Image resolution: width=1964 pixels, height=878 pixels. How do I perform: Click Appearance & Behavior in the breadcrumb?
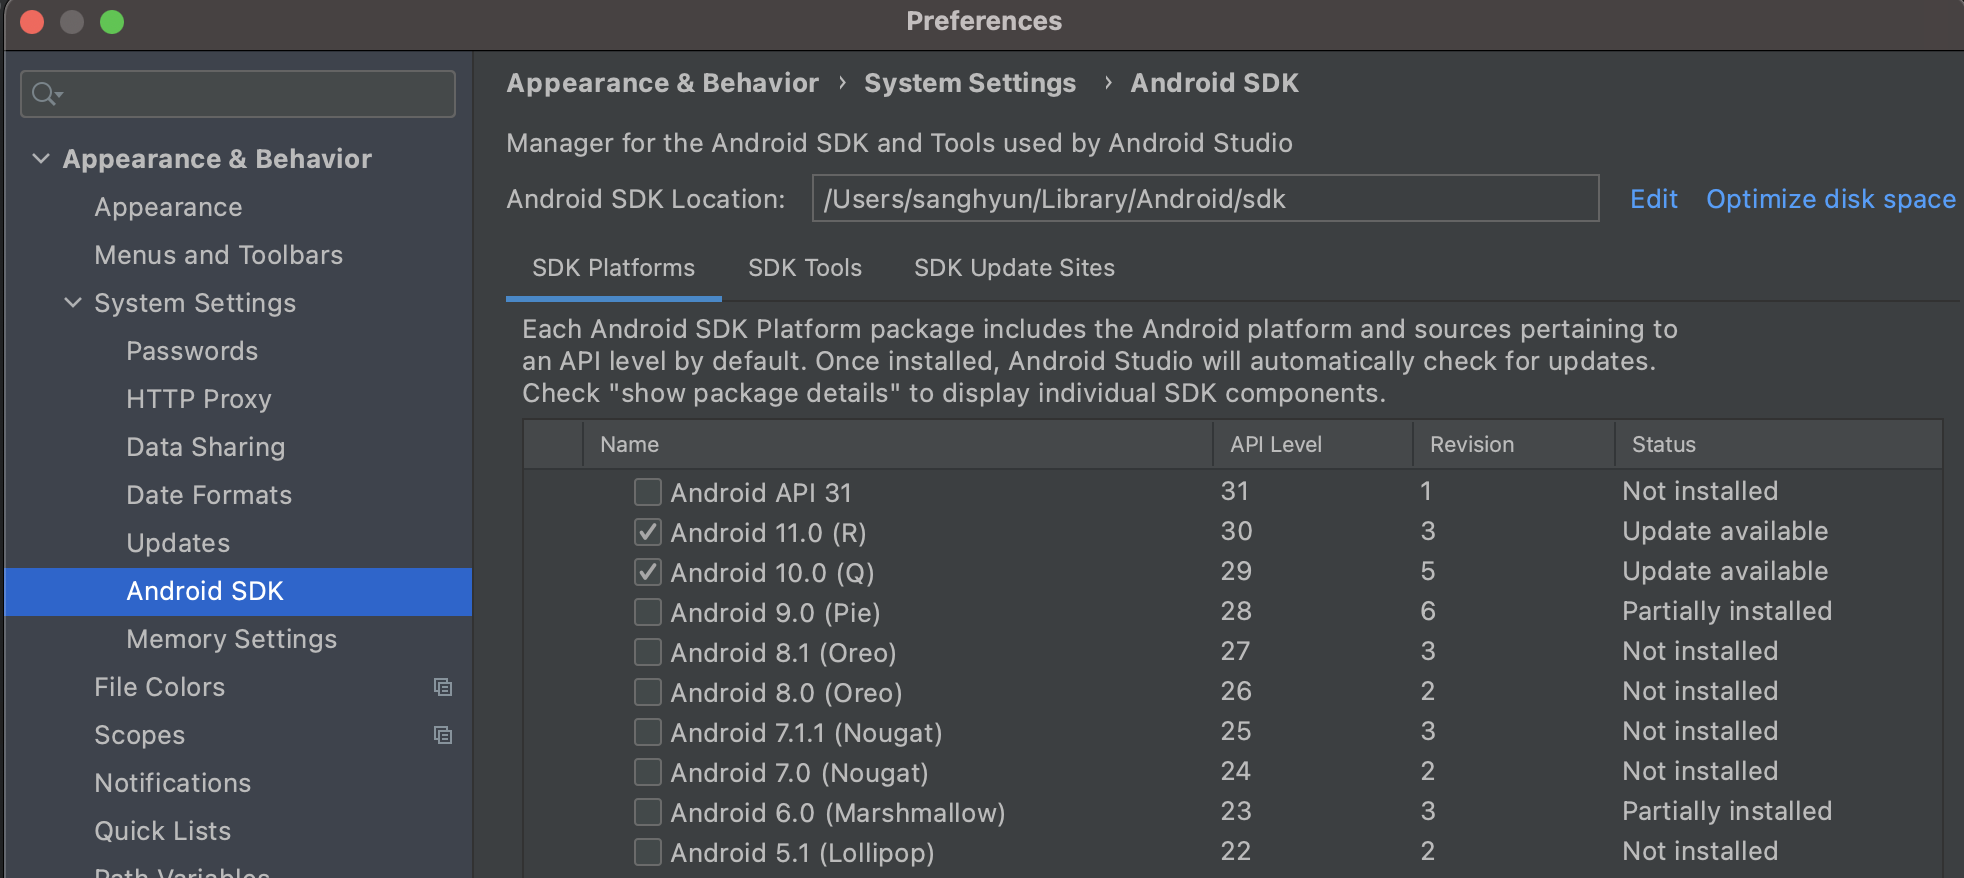coord(663,83)
